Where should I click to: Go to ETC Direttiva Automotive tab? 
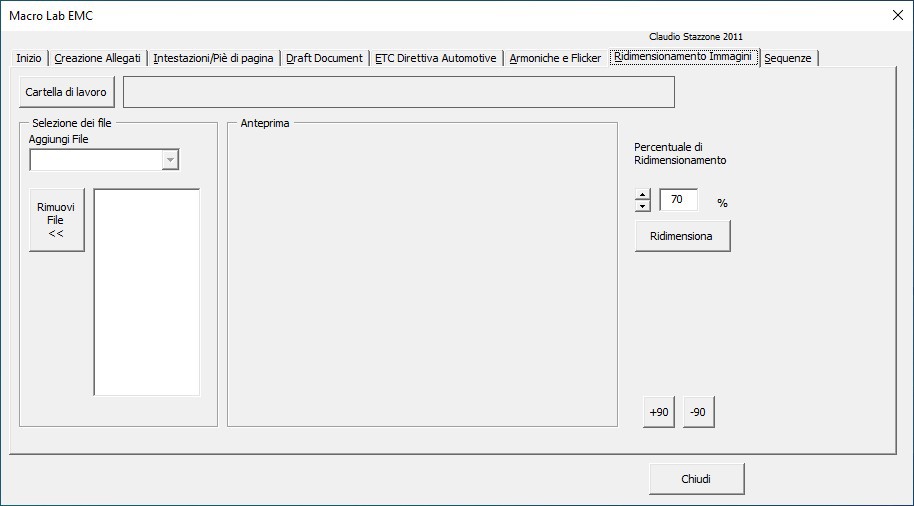point(435,58)
